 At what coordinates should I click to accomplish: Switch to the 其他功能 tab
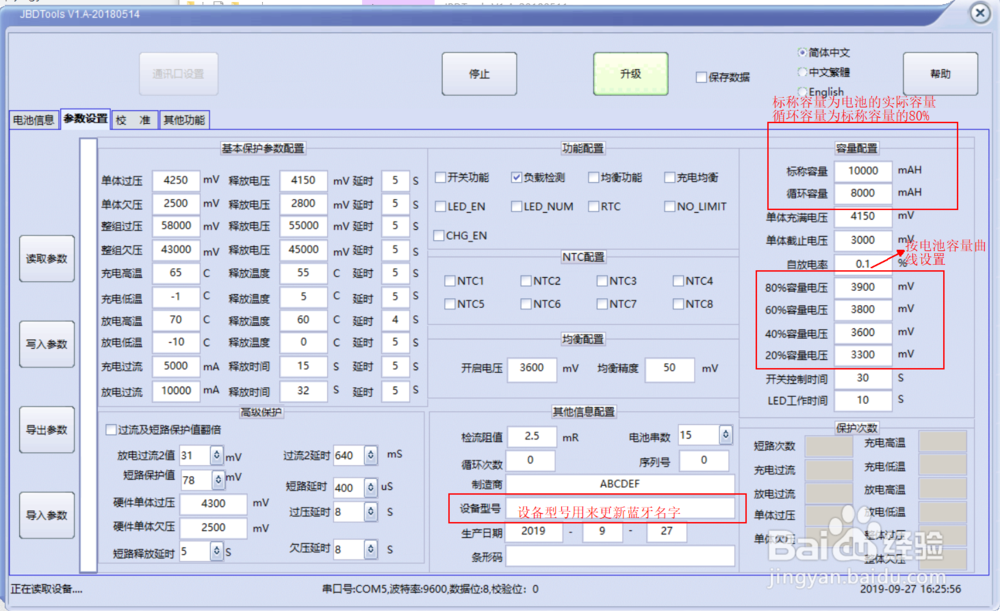[x=184, y=120]
